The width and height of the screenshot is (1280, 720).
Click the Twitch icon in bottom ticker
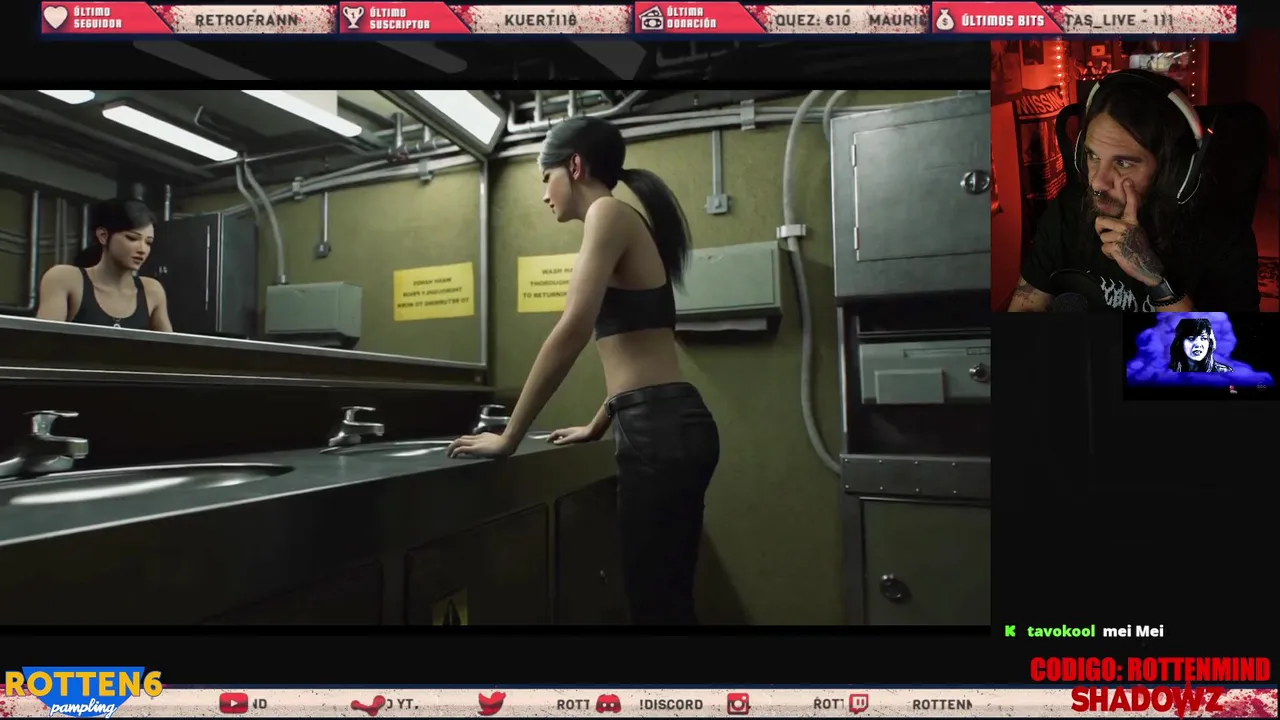(x=859, y=704)
